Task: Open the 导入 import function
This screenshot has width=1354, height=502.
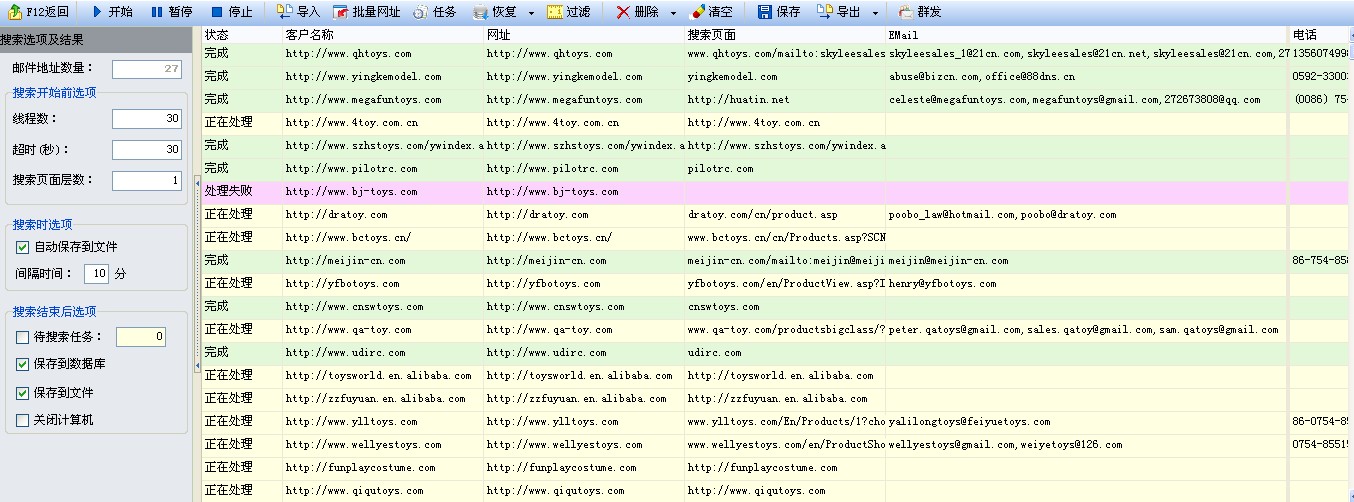Action: click(298, 12)
